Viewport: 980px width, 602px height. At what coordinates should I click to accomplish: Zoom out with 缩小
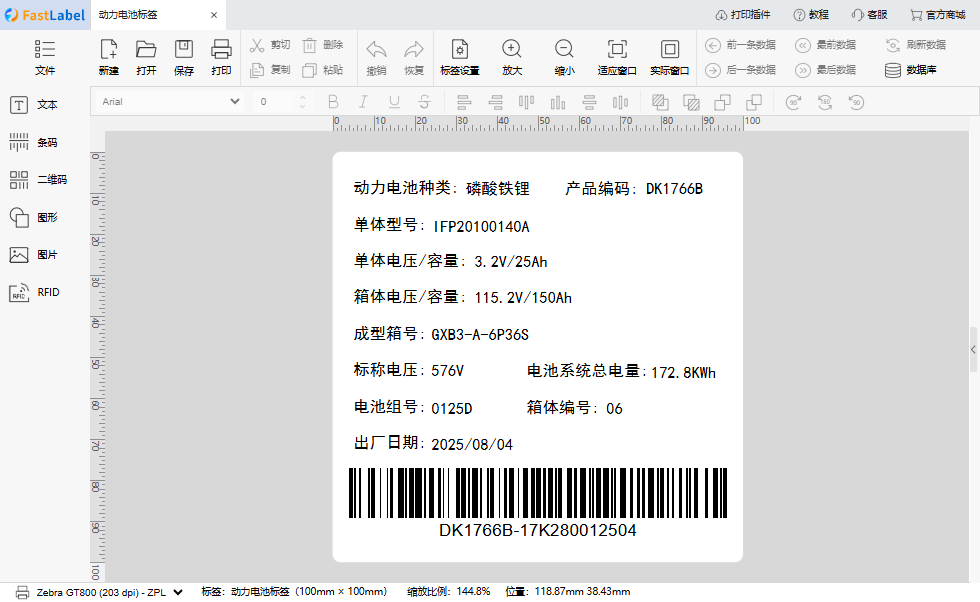coord(564,57)
